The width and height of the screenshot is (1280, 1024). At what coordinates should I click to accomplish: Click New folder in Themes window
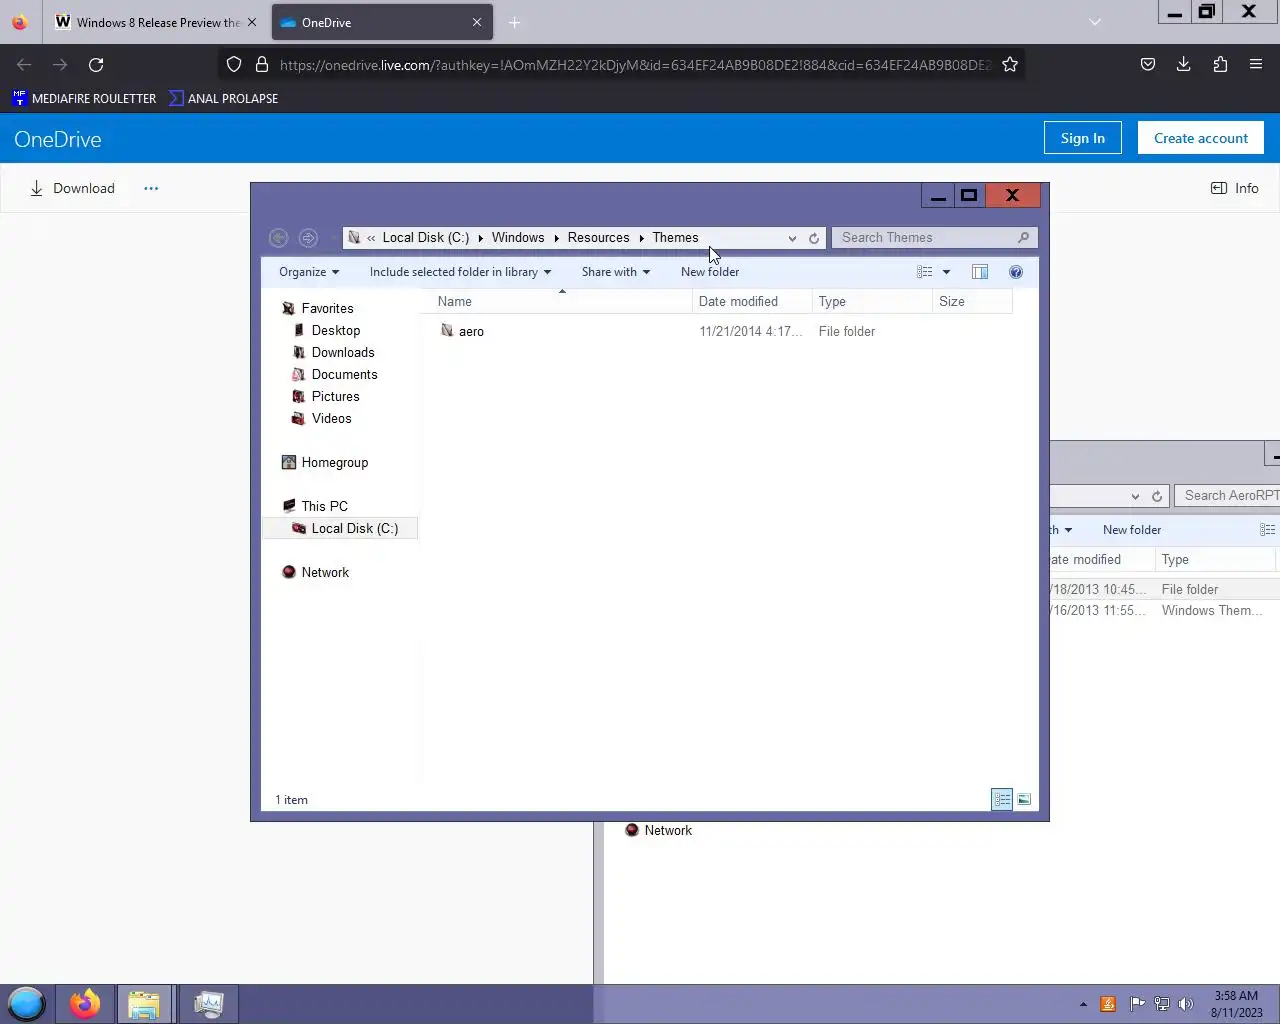tap(710, 272)
